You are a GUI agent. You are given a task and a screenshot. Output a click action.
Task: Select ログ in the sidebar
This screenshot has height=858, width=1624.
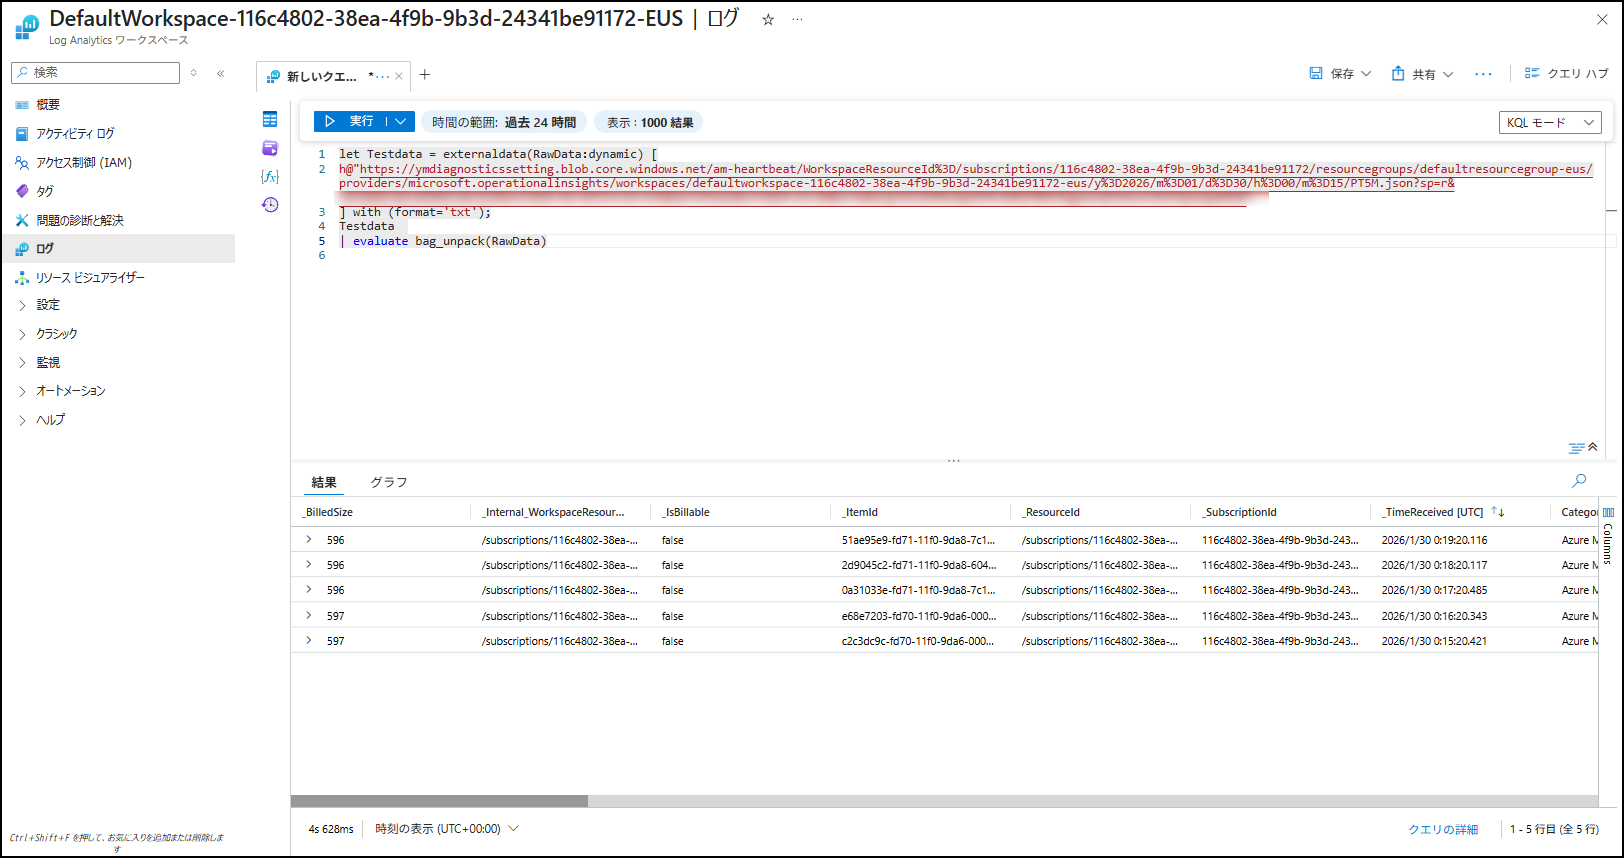[119, 249]
